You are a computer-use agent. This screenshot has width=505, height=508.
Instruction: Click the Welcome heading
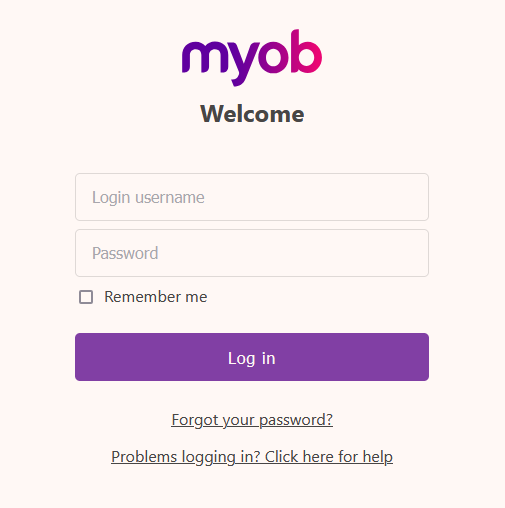(252, 114)
